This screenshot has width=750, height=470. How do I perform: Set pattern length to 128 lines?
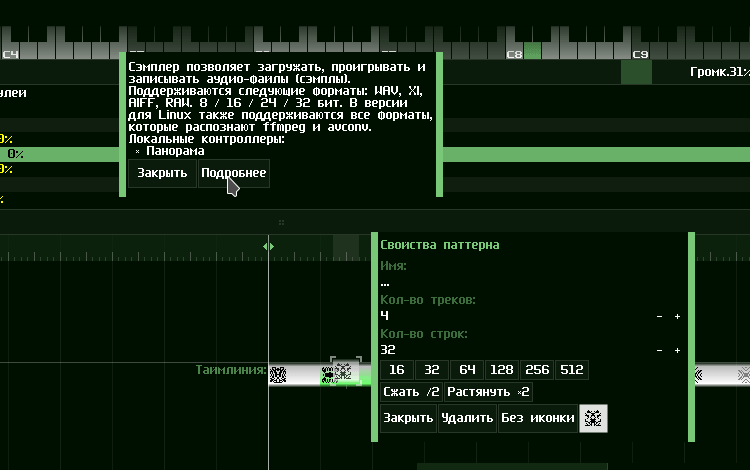502,370
